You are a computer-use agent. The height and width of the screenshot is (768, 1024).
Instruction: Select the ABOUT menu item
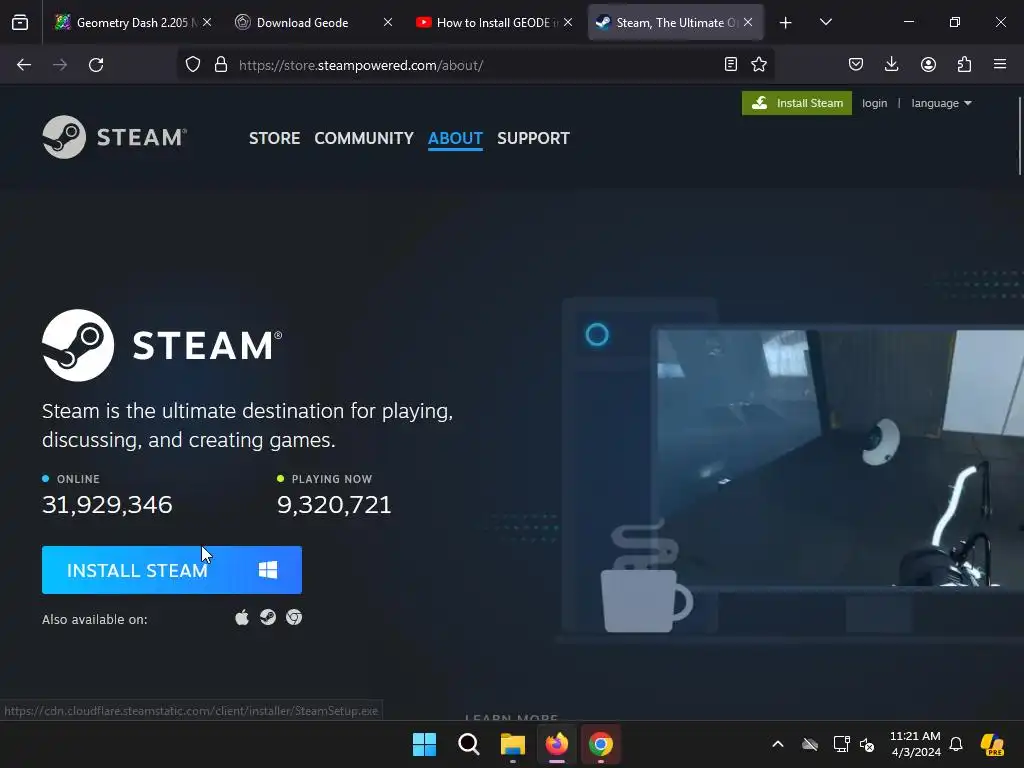pos(455,138)
